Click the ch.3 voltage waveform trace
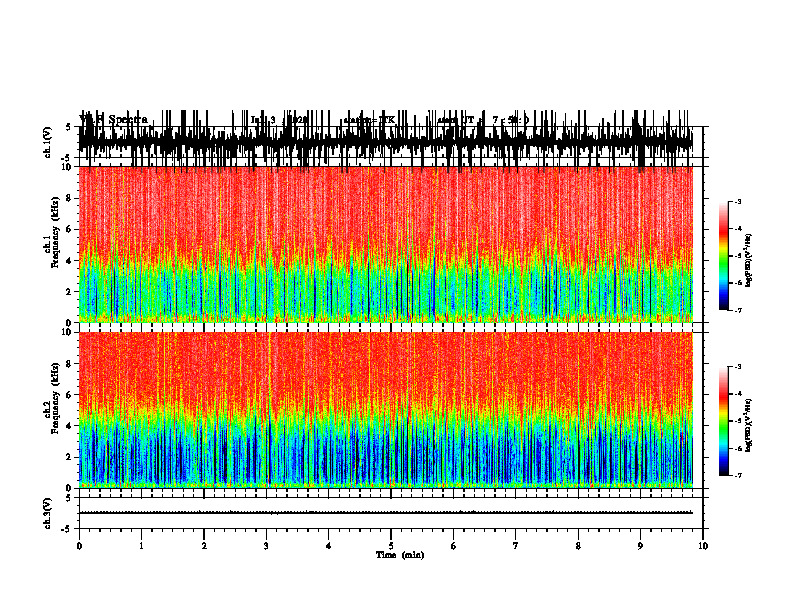 385,513
